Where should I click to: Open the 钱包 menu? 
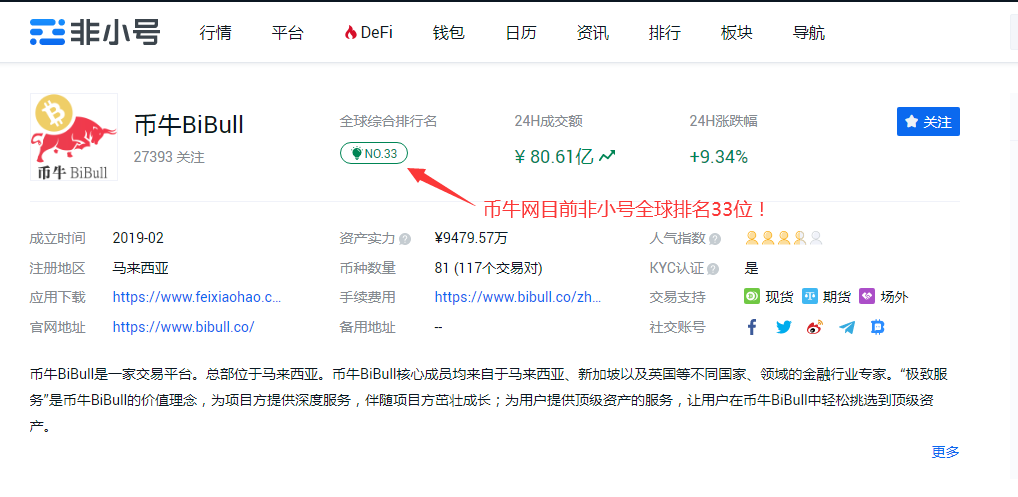click(449, 32)
